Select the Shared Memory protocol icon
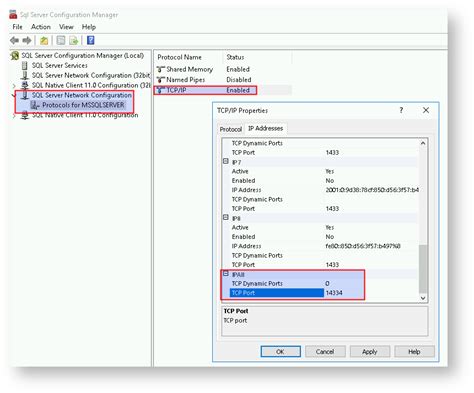 coord(161,69)
